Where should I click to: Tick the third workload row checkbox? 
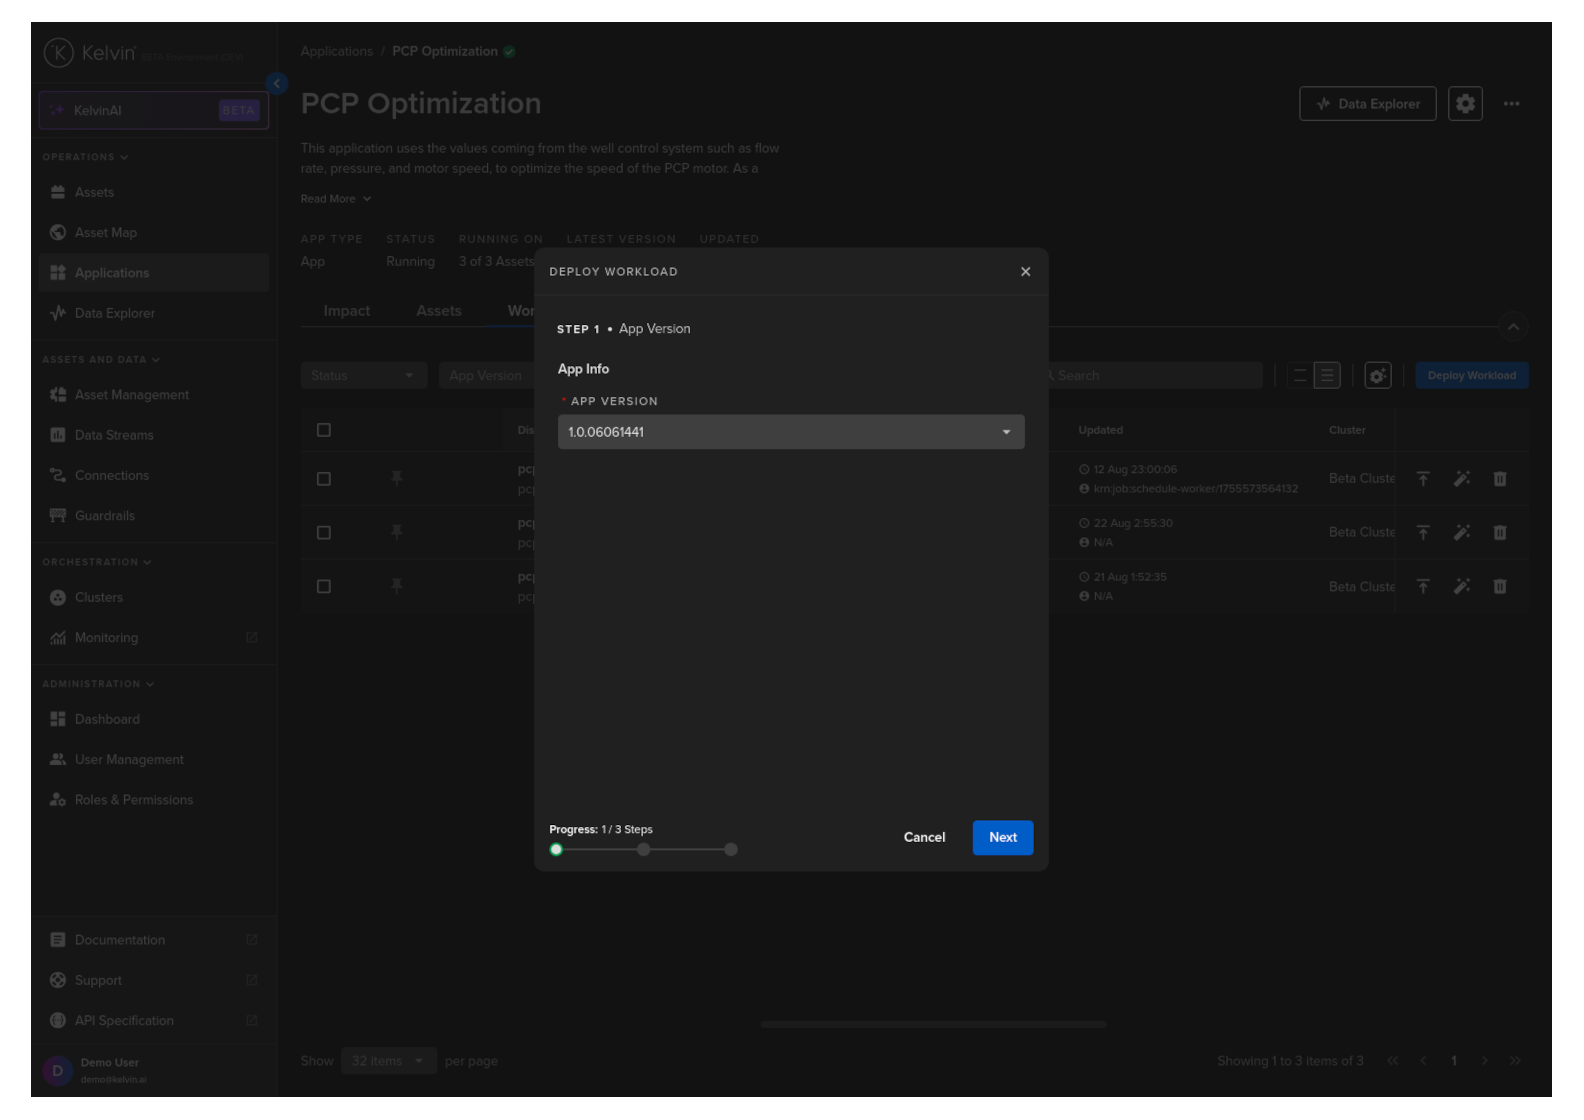(324, 587)
